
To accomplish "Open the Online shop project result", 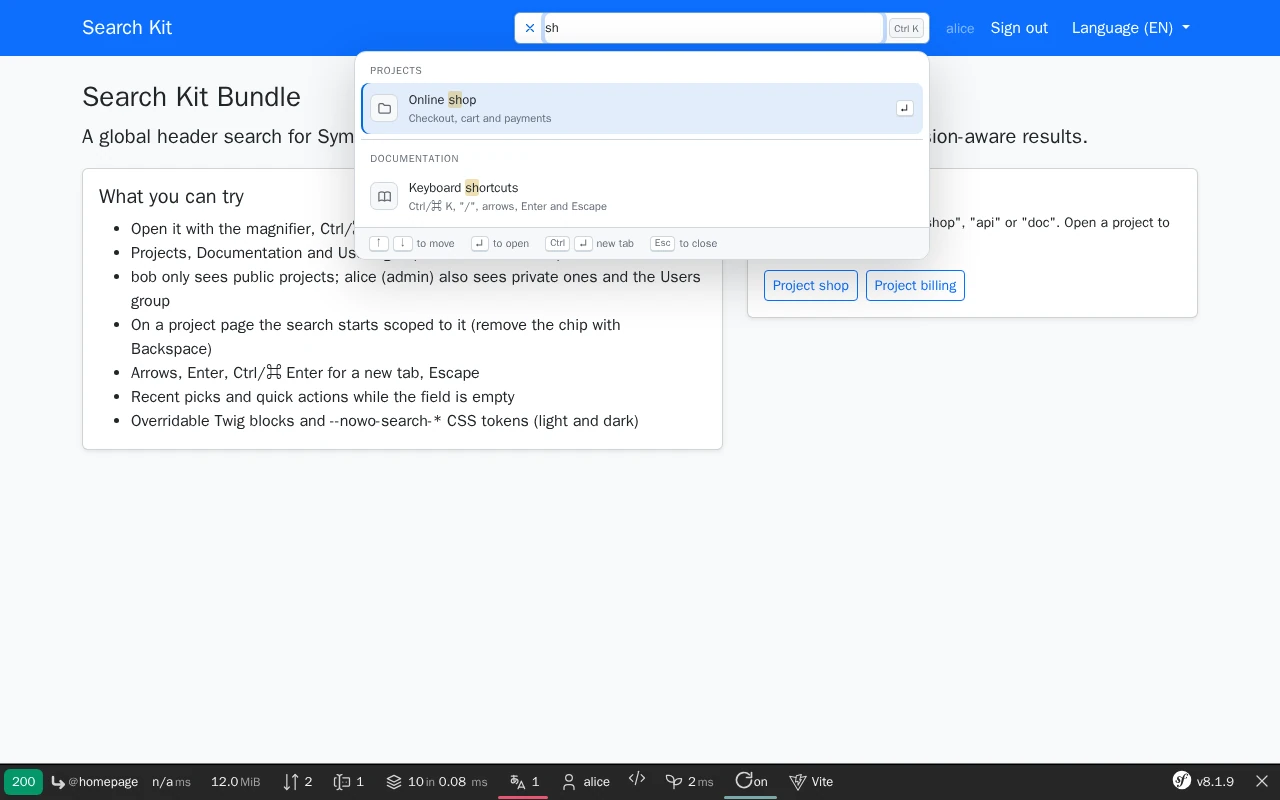I will point(642,108).
